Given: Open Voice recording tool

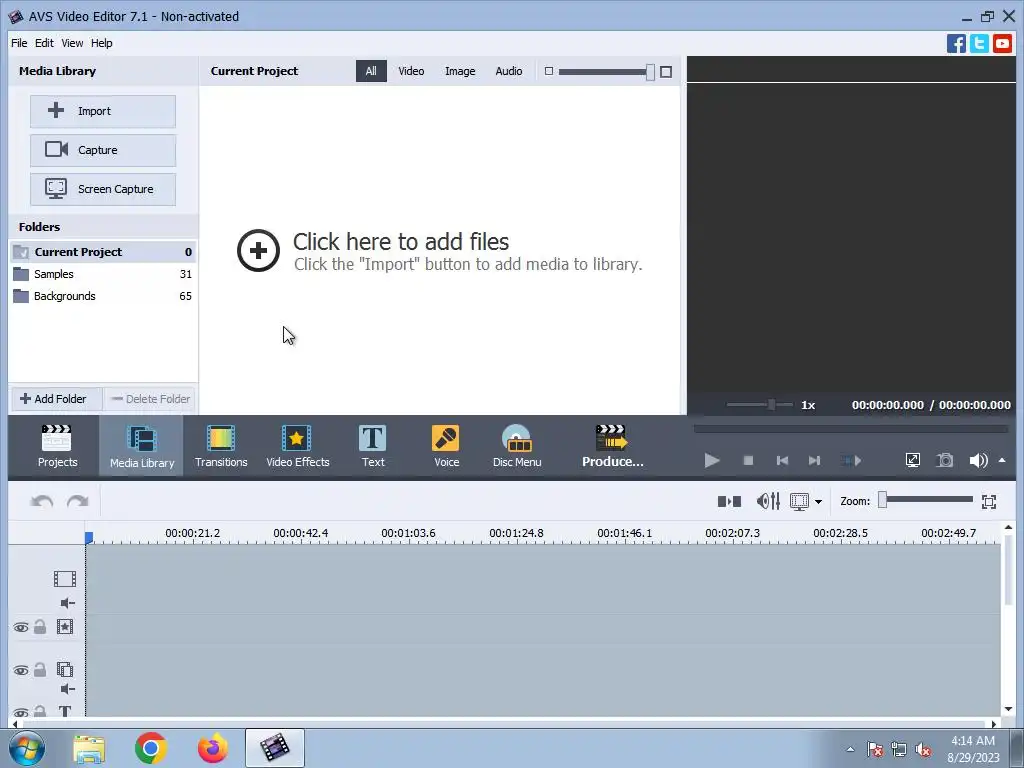Looking at the screenshot, I should pos(446,447).
